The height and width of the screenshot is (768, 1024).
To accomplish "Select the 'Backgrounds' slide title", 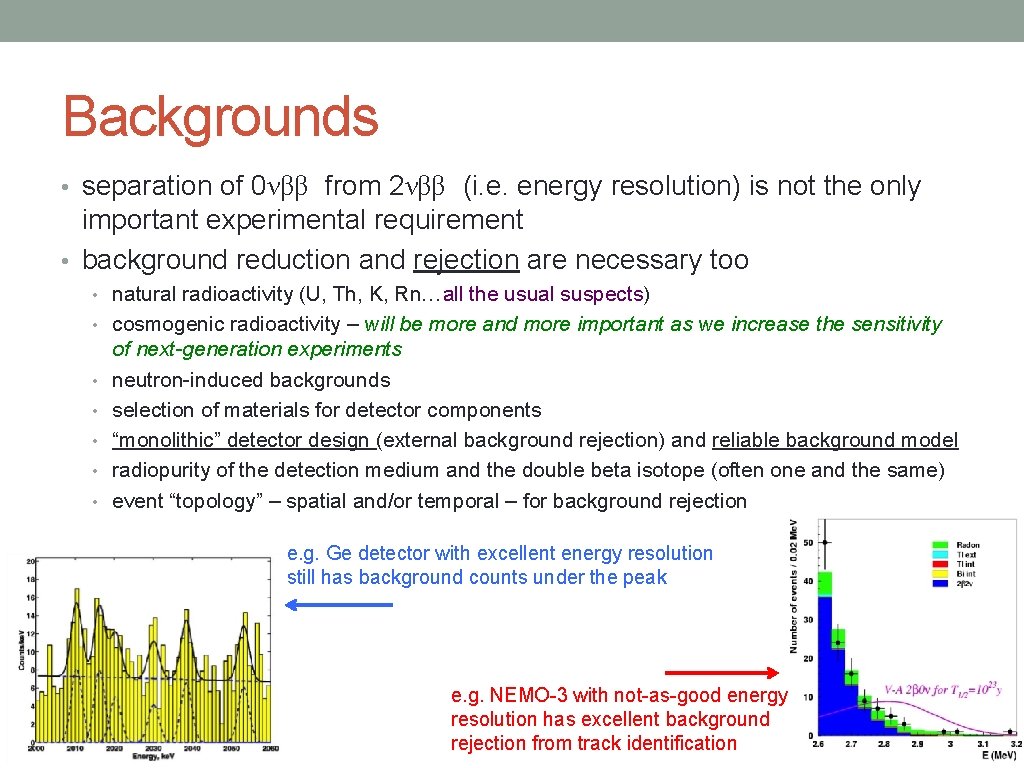I will coord(218,117).
